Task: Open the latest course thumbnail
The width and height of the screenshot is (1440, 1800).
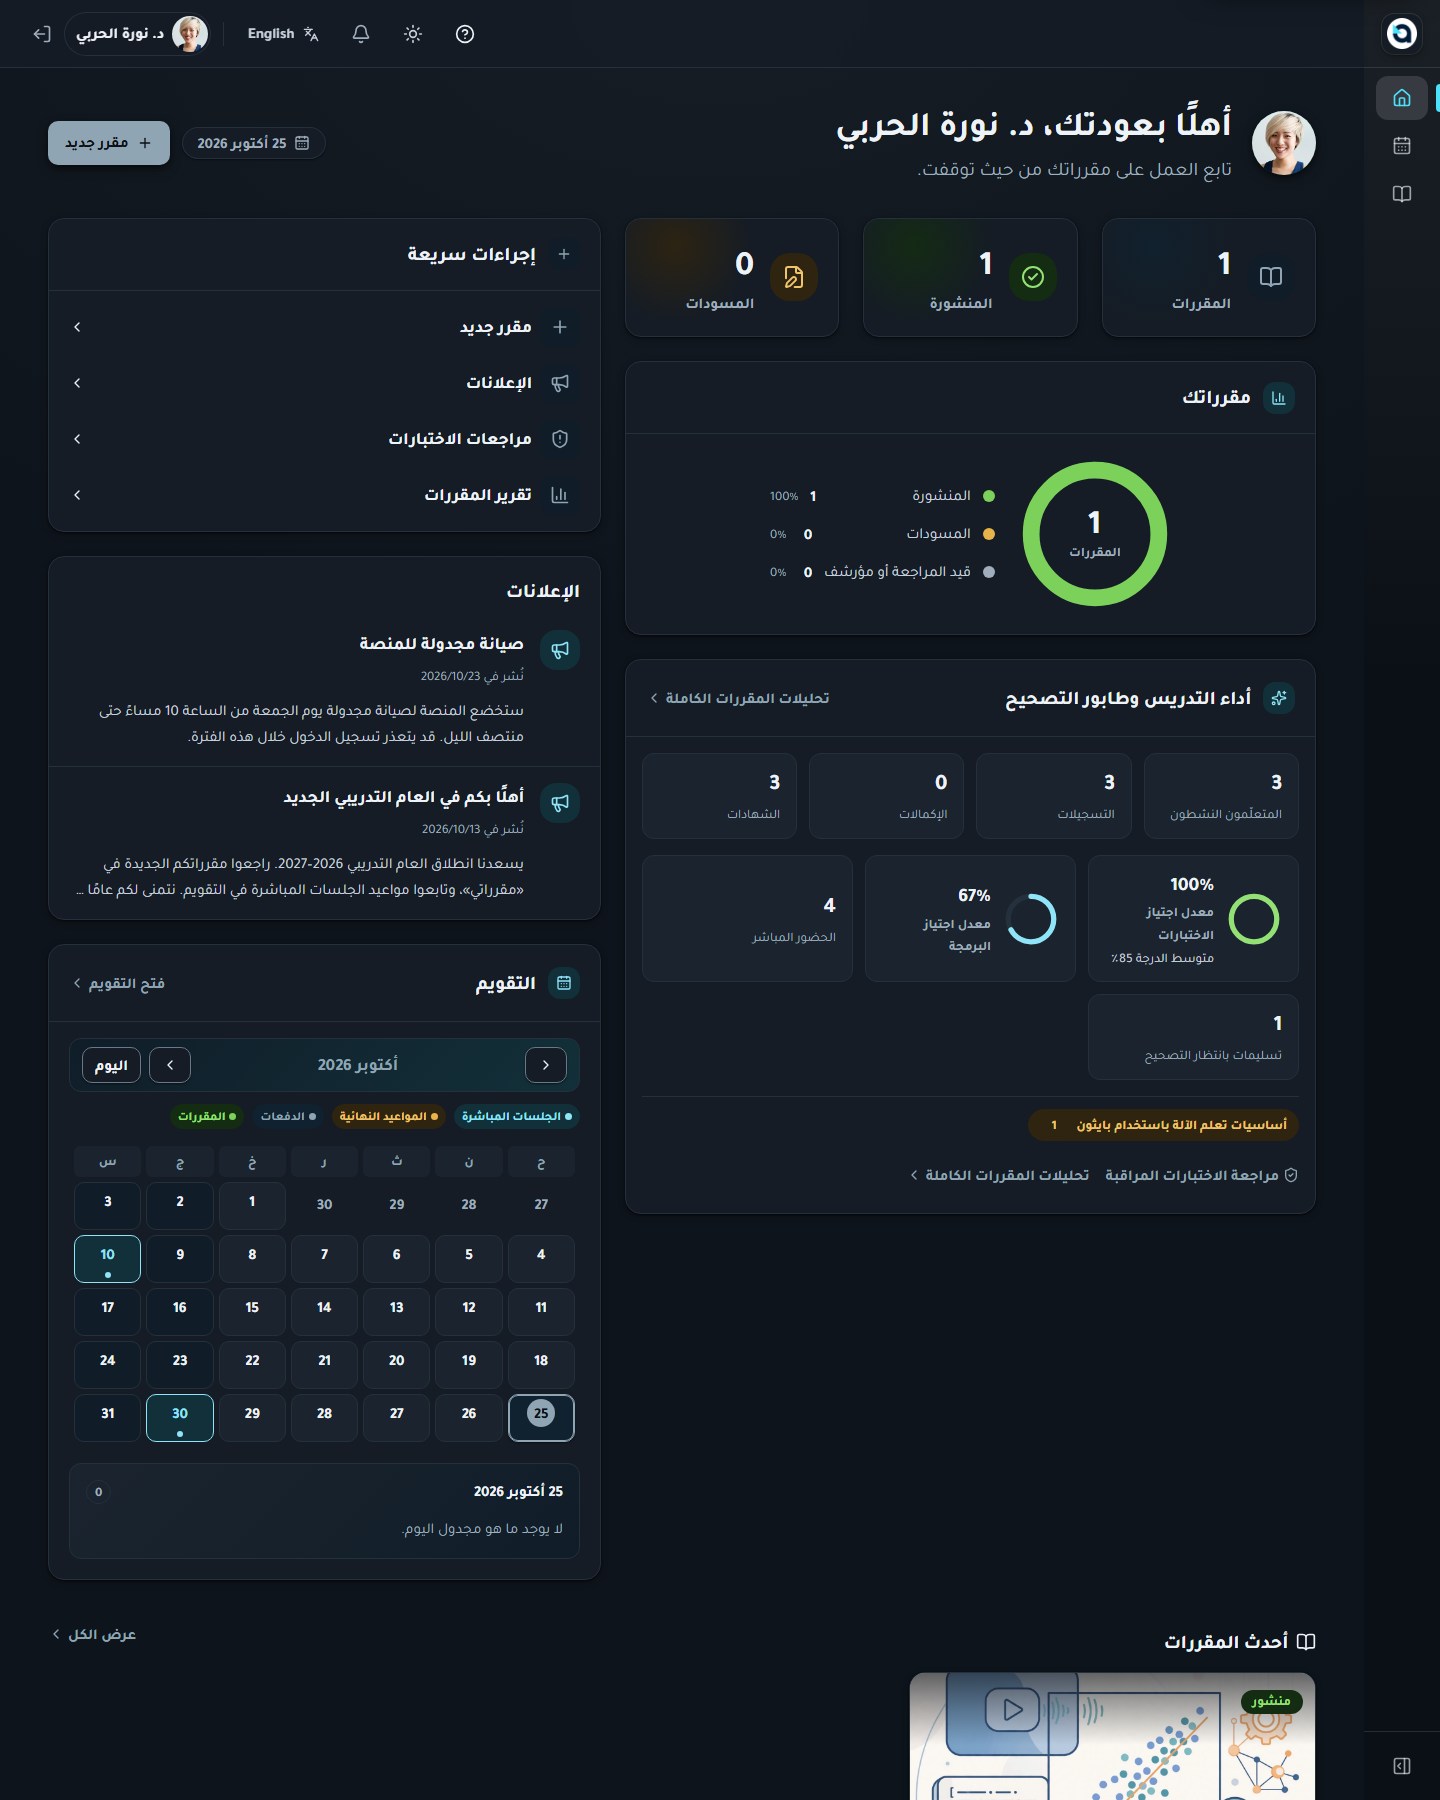Action: (x=1112, y=1736)
